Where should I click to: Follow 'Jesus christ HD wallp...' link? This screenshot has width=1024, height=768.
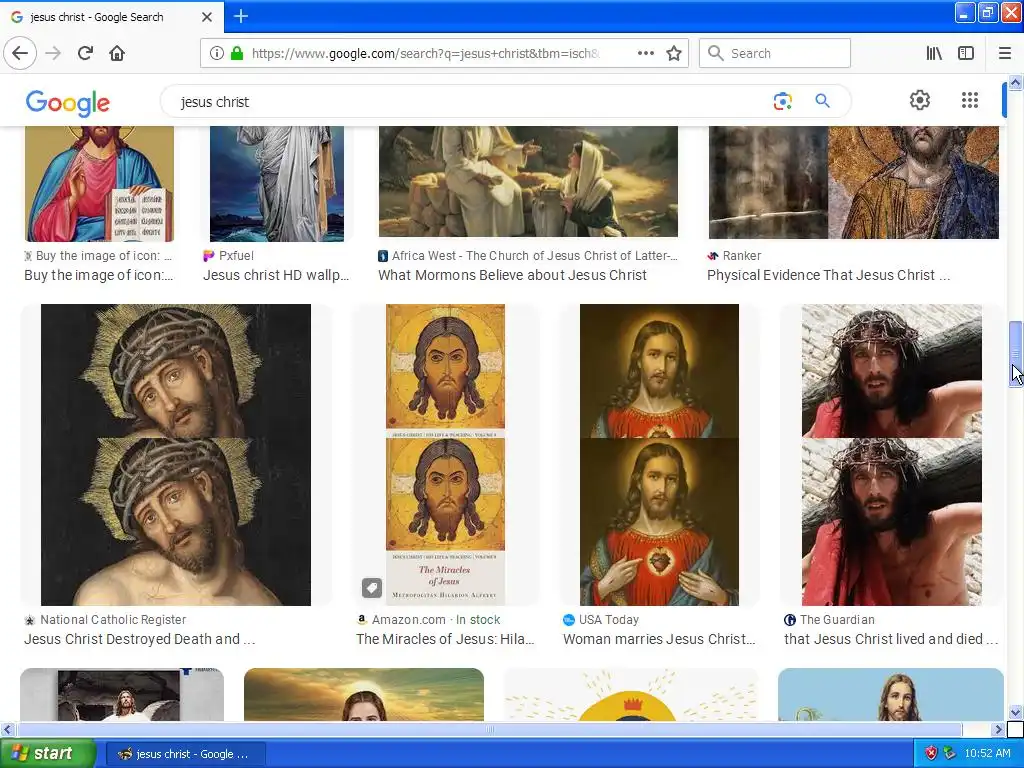coord(276,276)
